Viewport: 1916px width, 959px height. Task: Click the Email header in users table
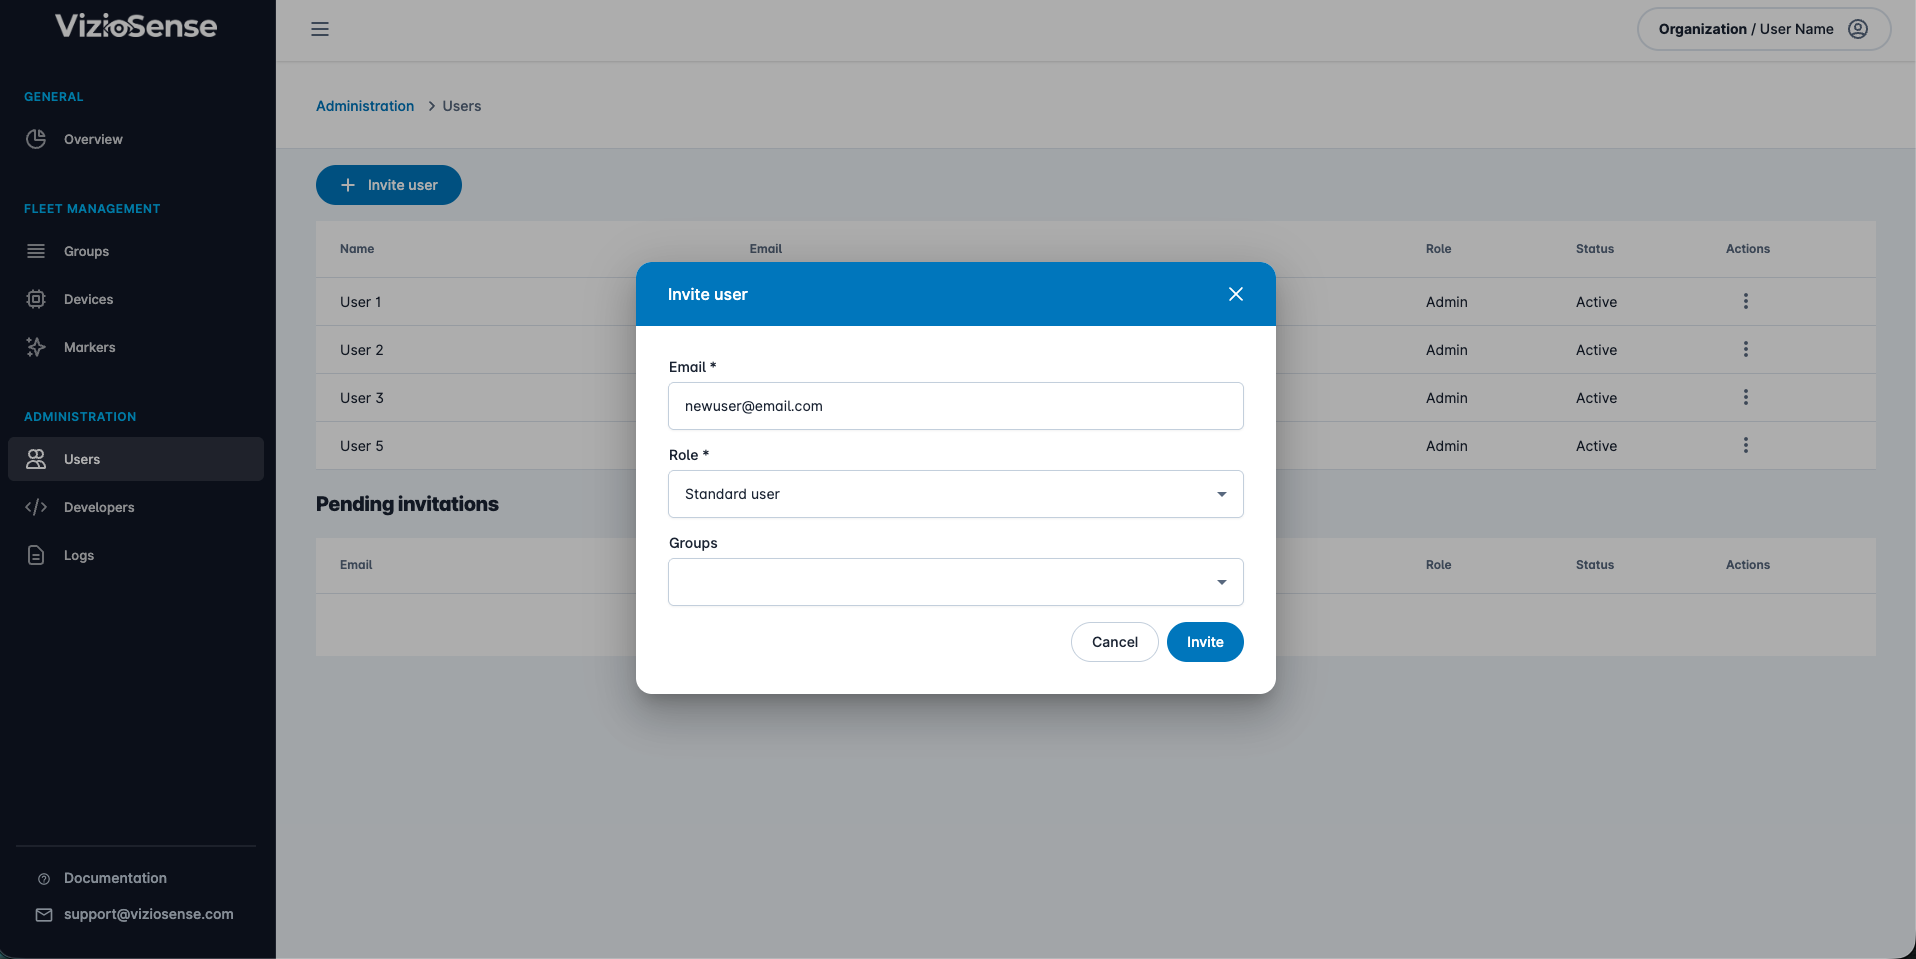point(766,249)
